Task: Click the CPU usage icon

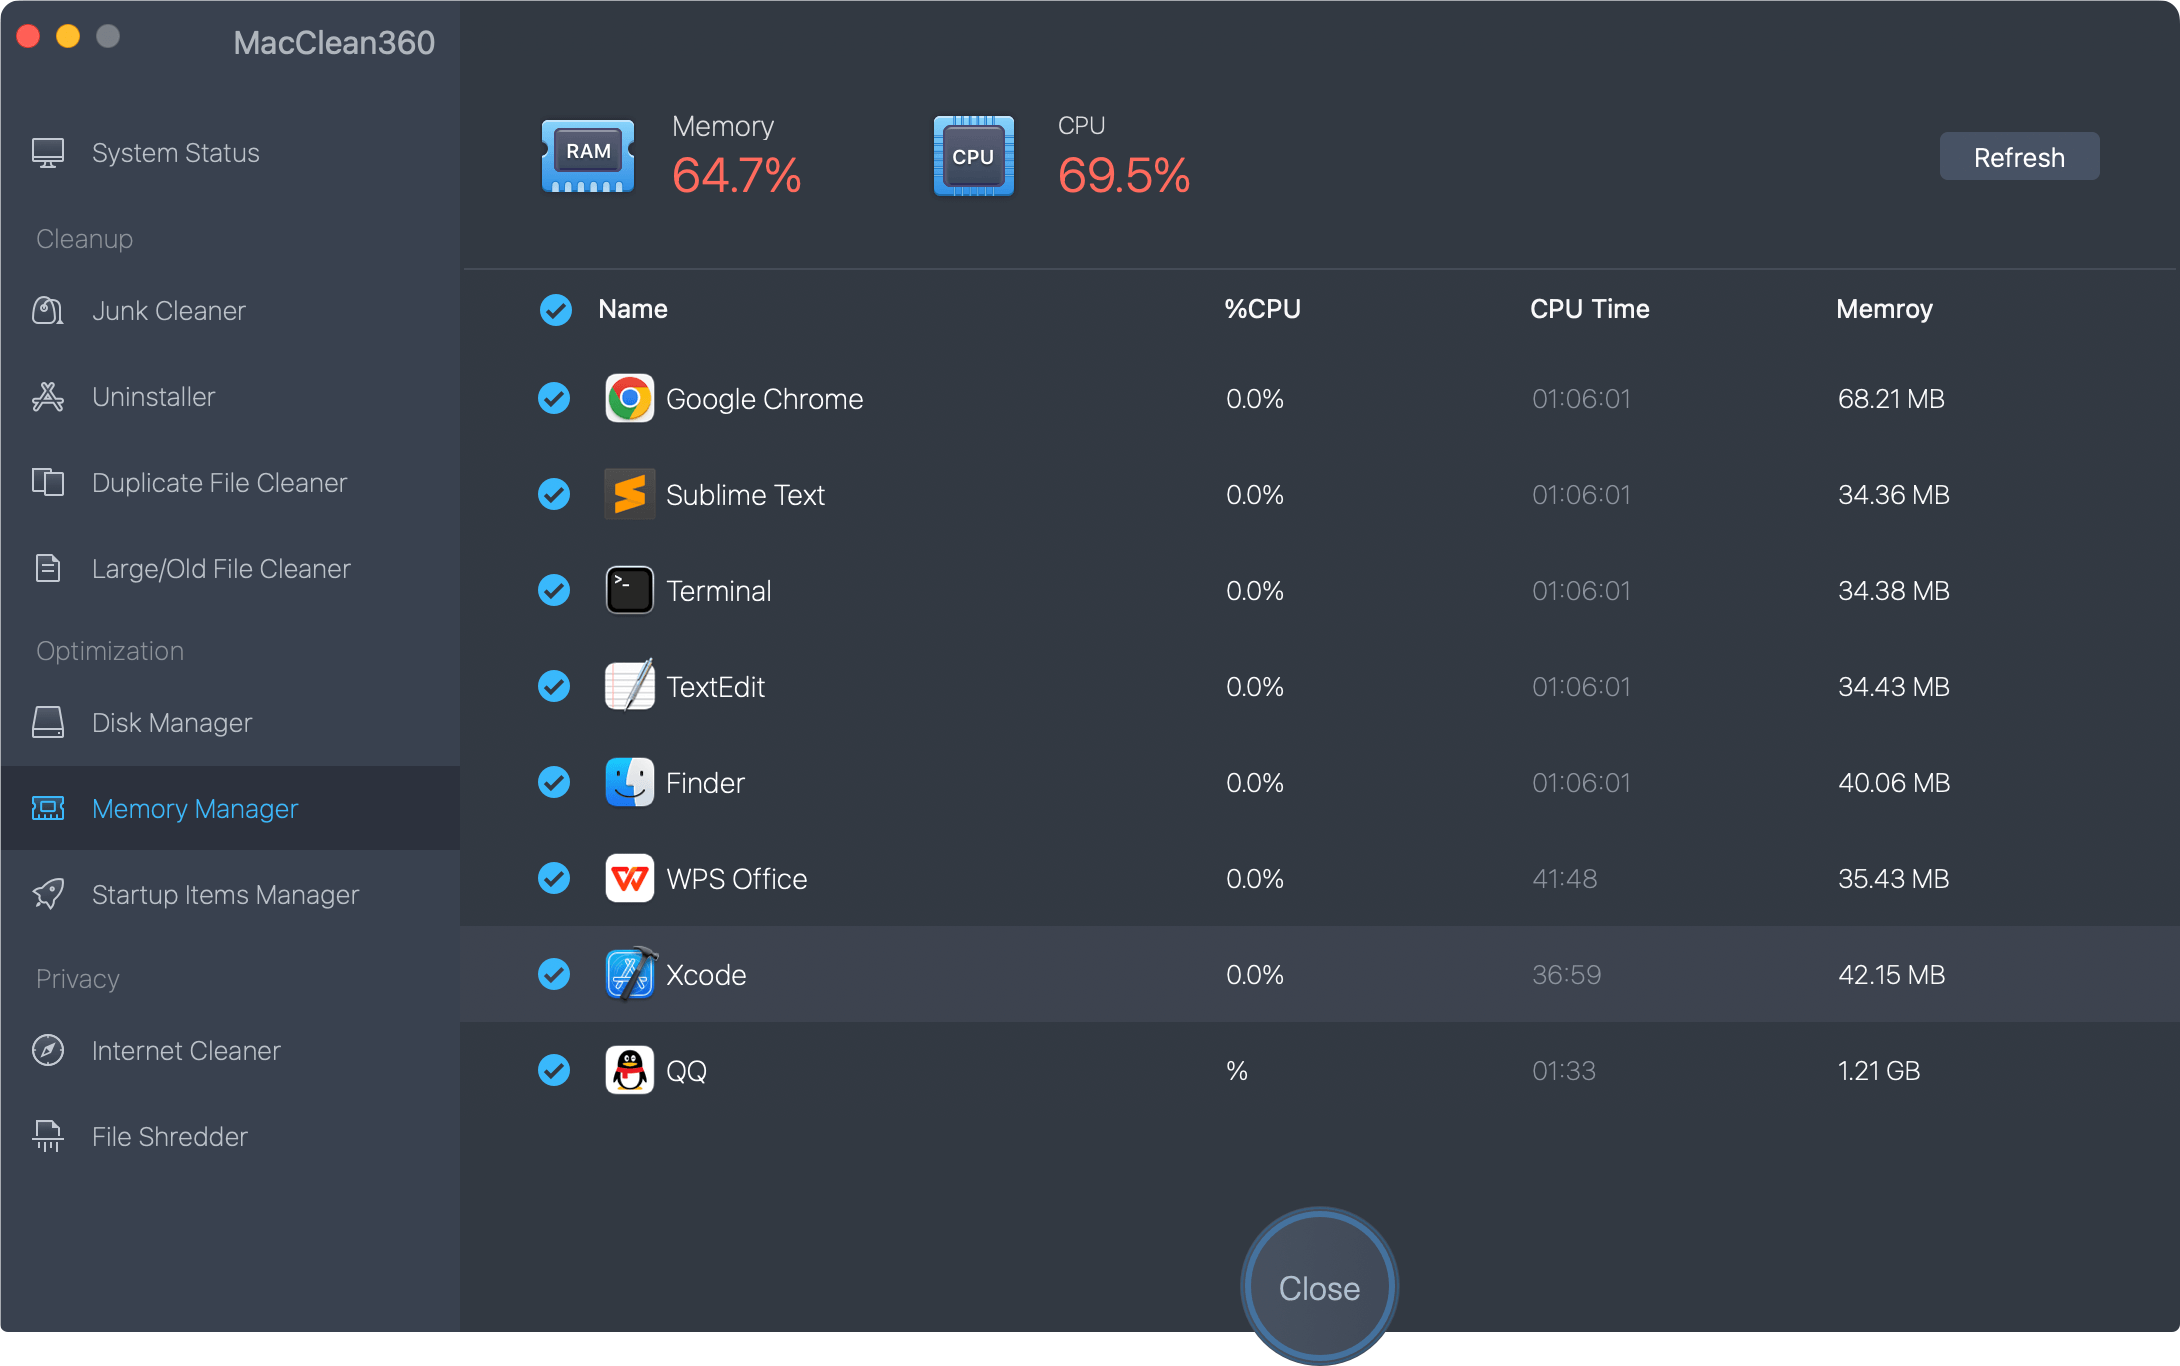Action: [x=972, y=155]
